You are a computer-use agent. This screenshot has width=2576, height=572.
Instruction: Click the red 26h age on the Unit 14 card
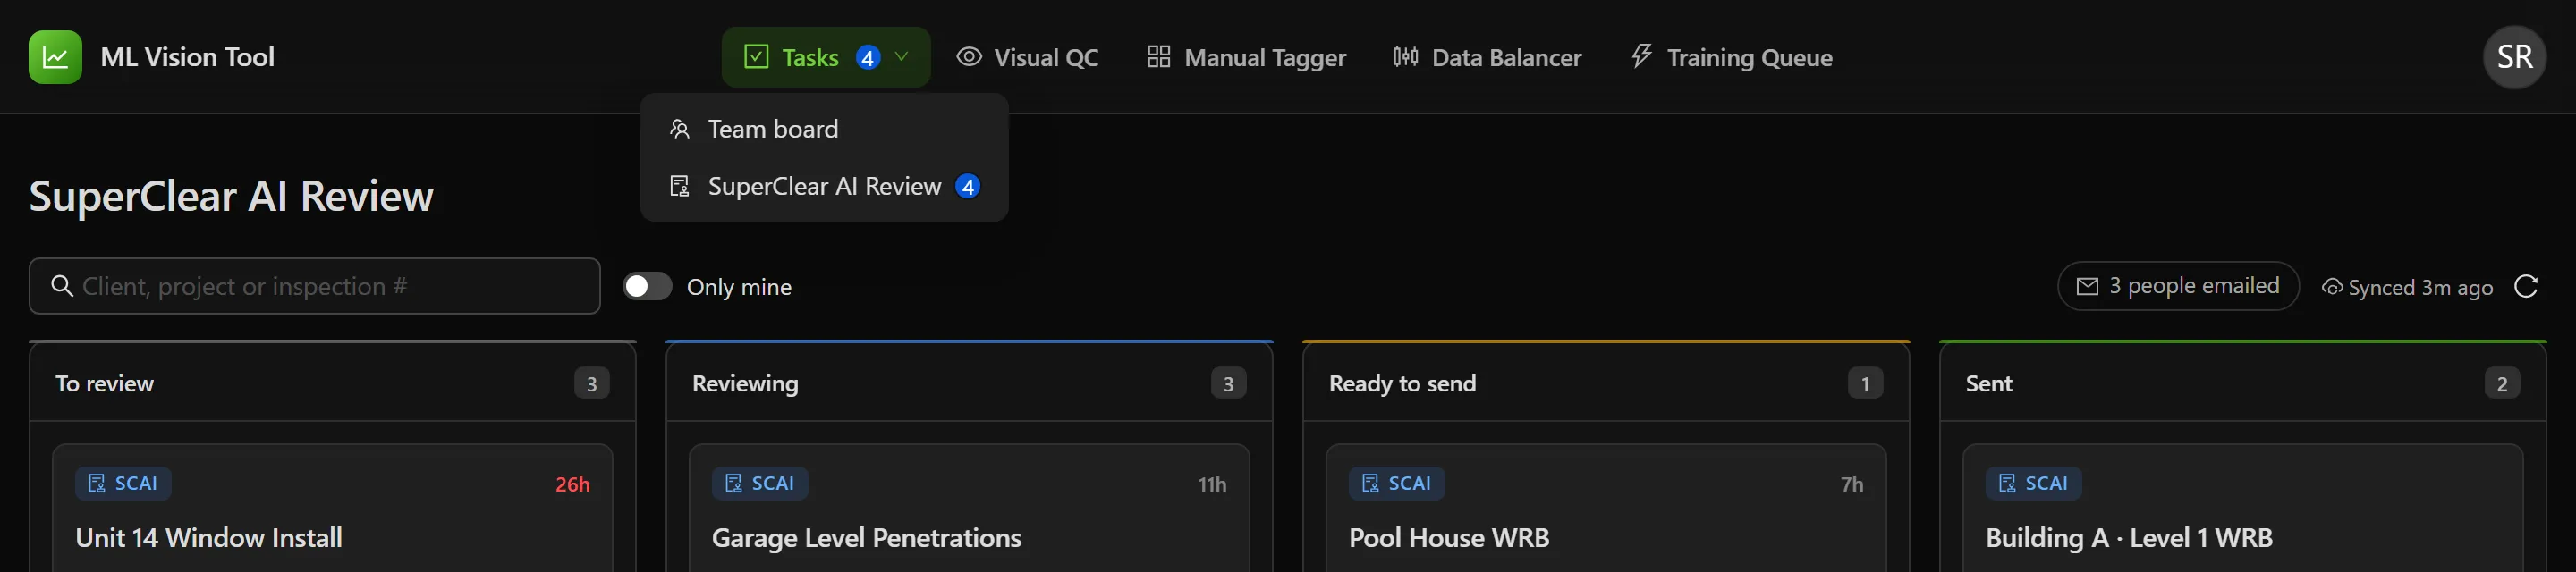pyautogui.click(x=572, y=485)
